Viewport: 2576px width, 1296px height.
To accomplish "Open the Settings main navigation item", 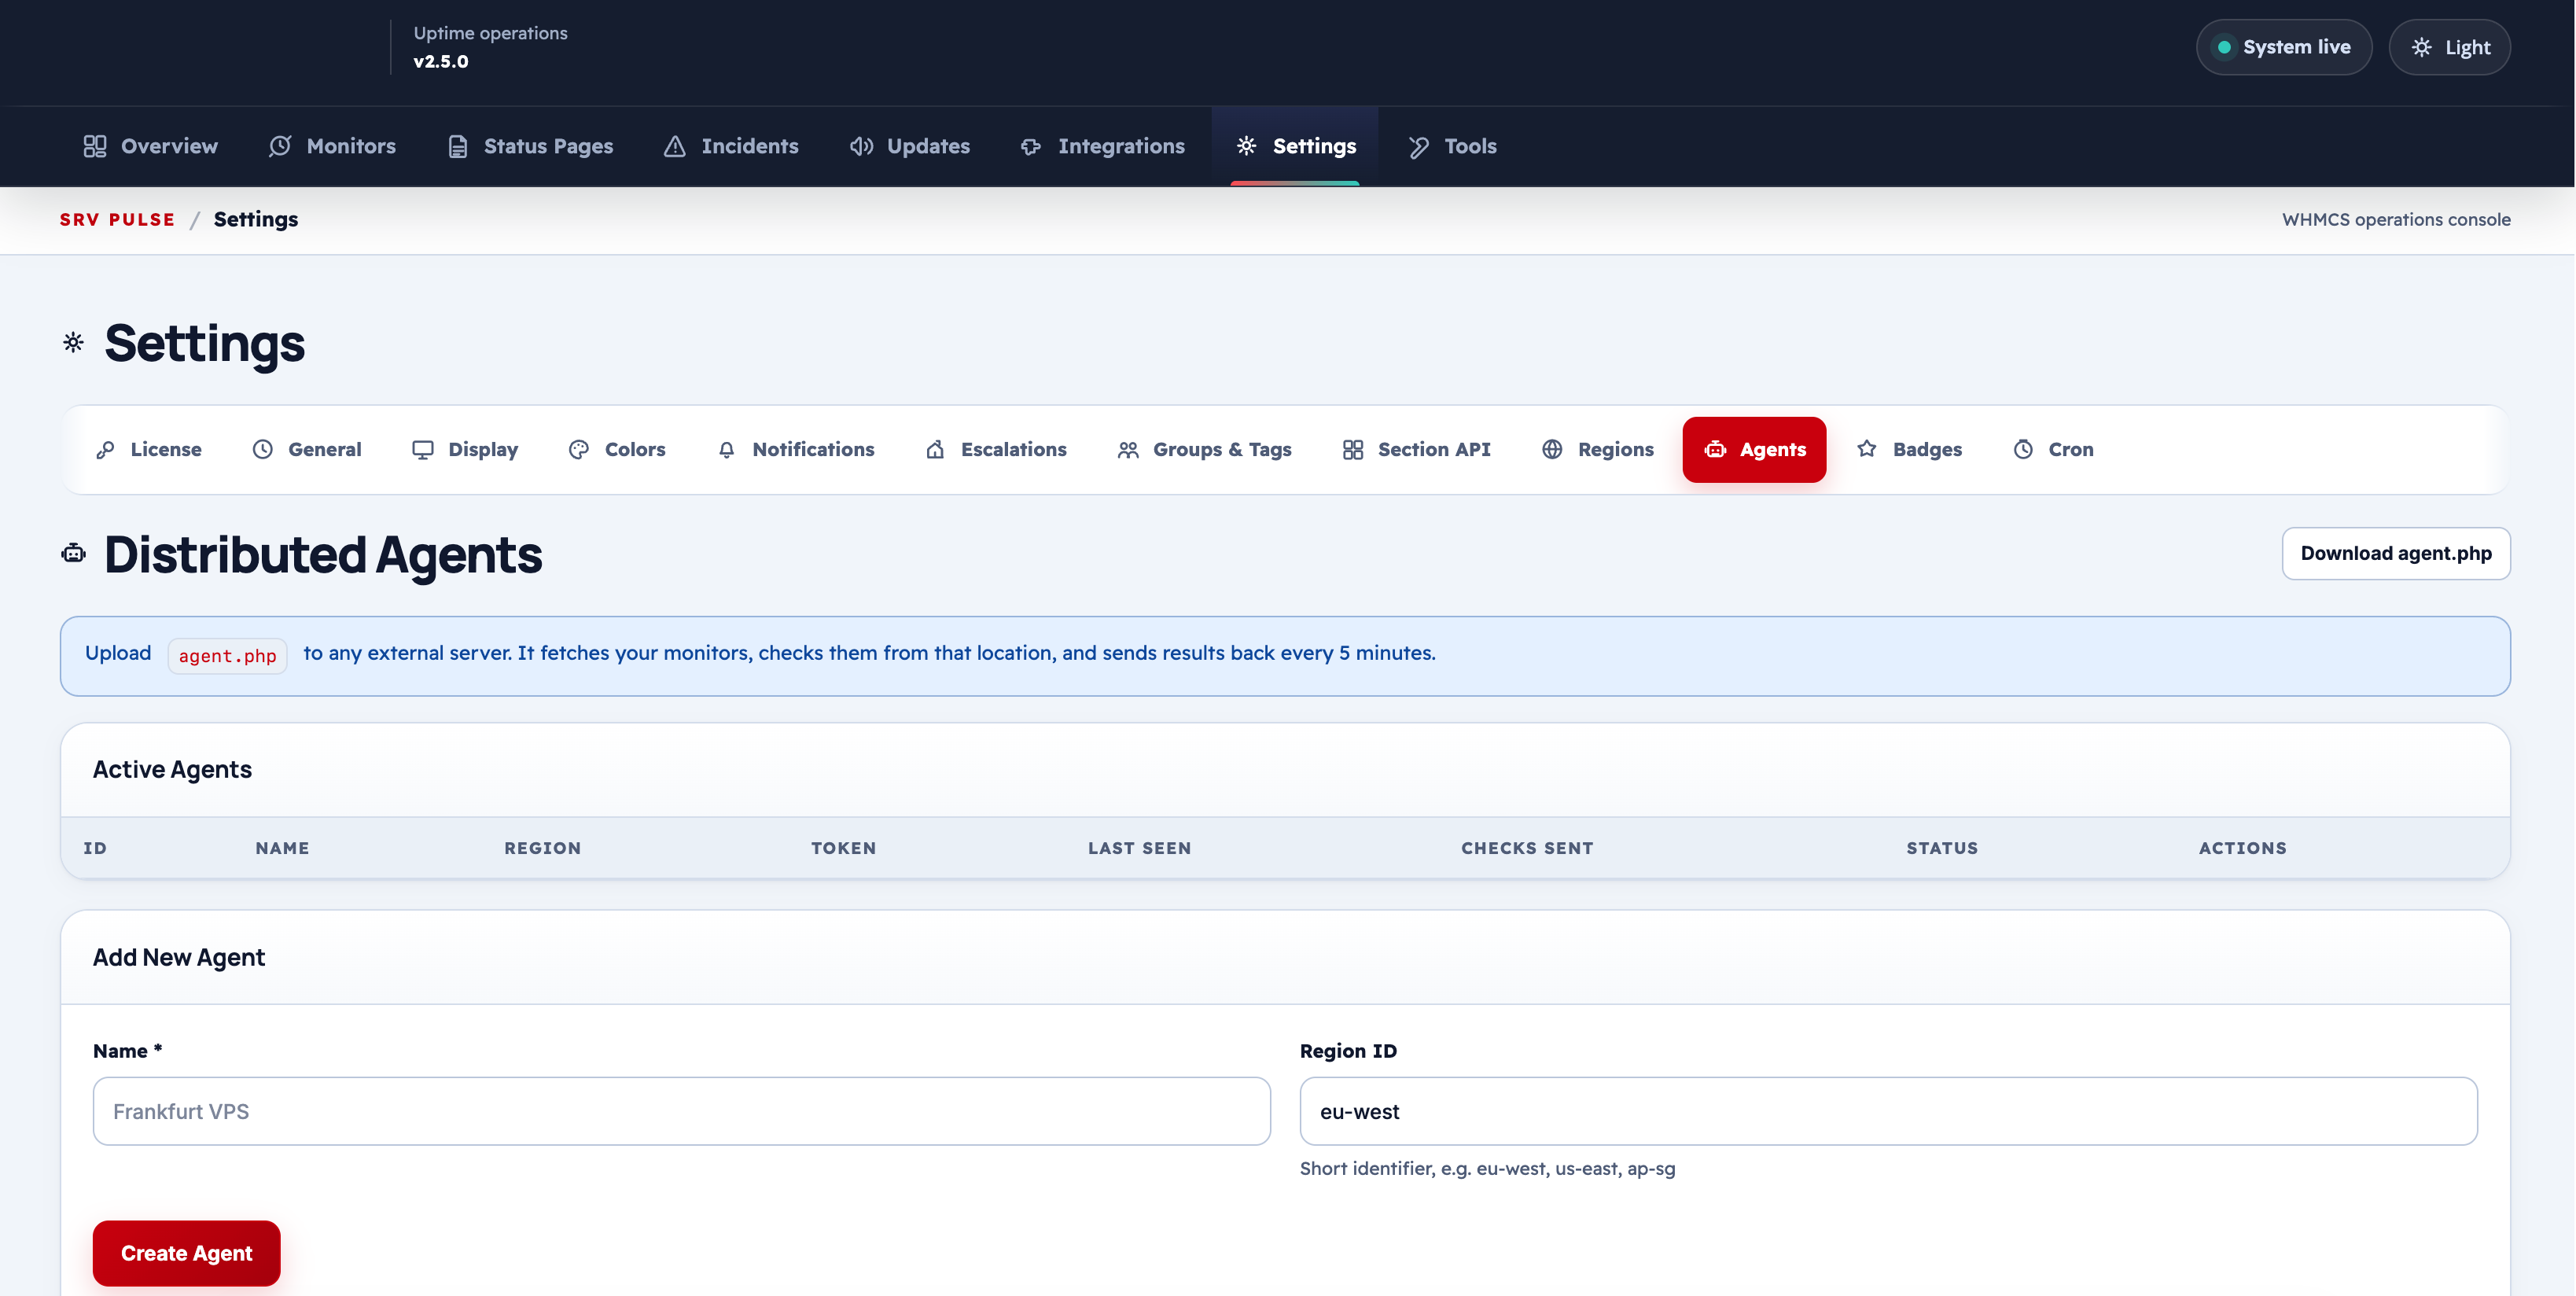I will [x=1295, y=146].
